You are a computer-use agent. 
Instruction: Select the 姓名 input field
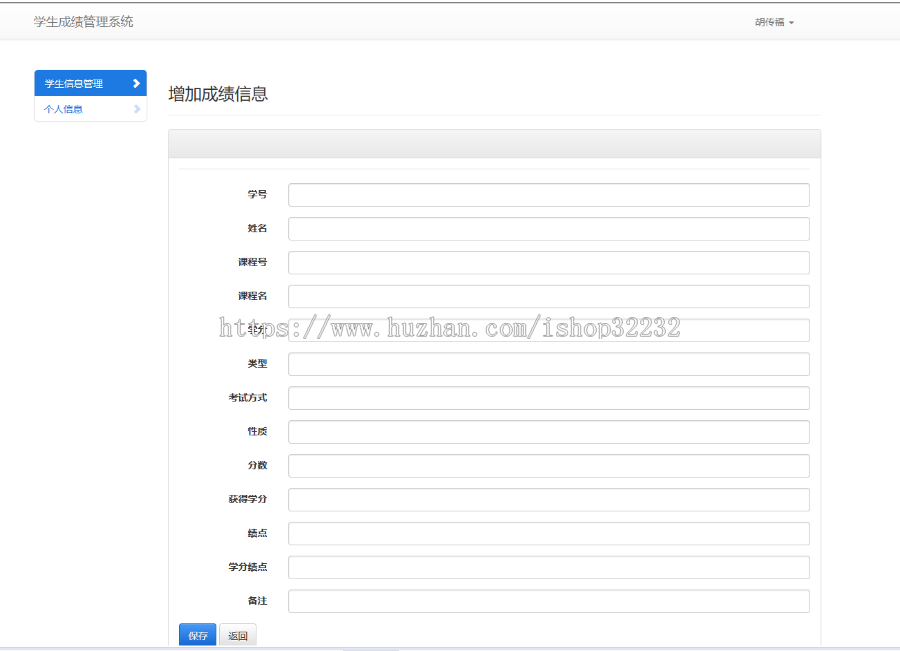tap(548, 228)
